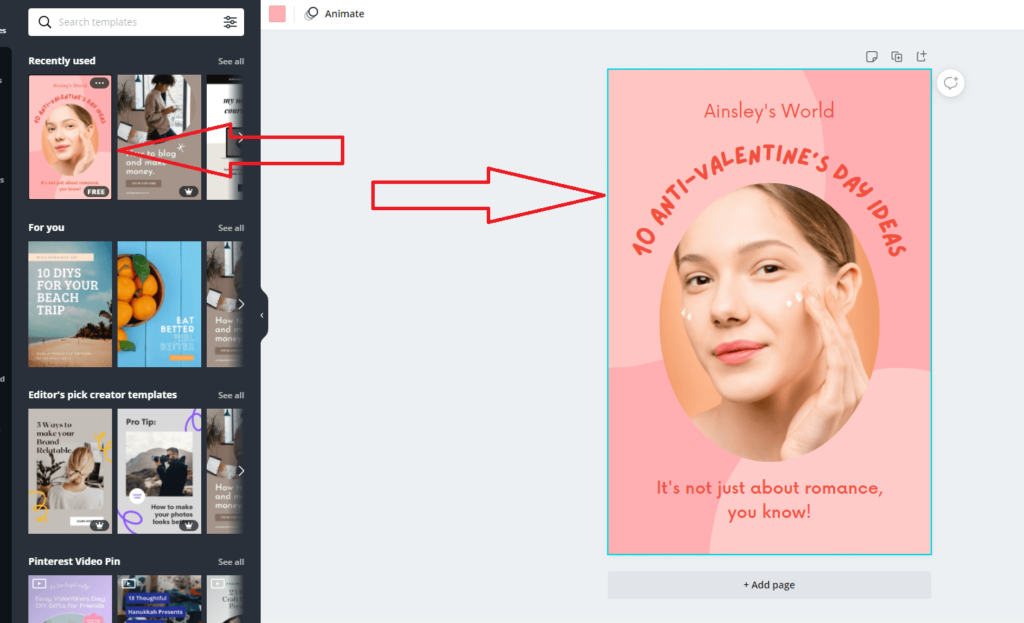Viewport: 1024px width, 623px height.
Task: Click the + Add page button
Action: tap(769, 585)
